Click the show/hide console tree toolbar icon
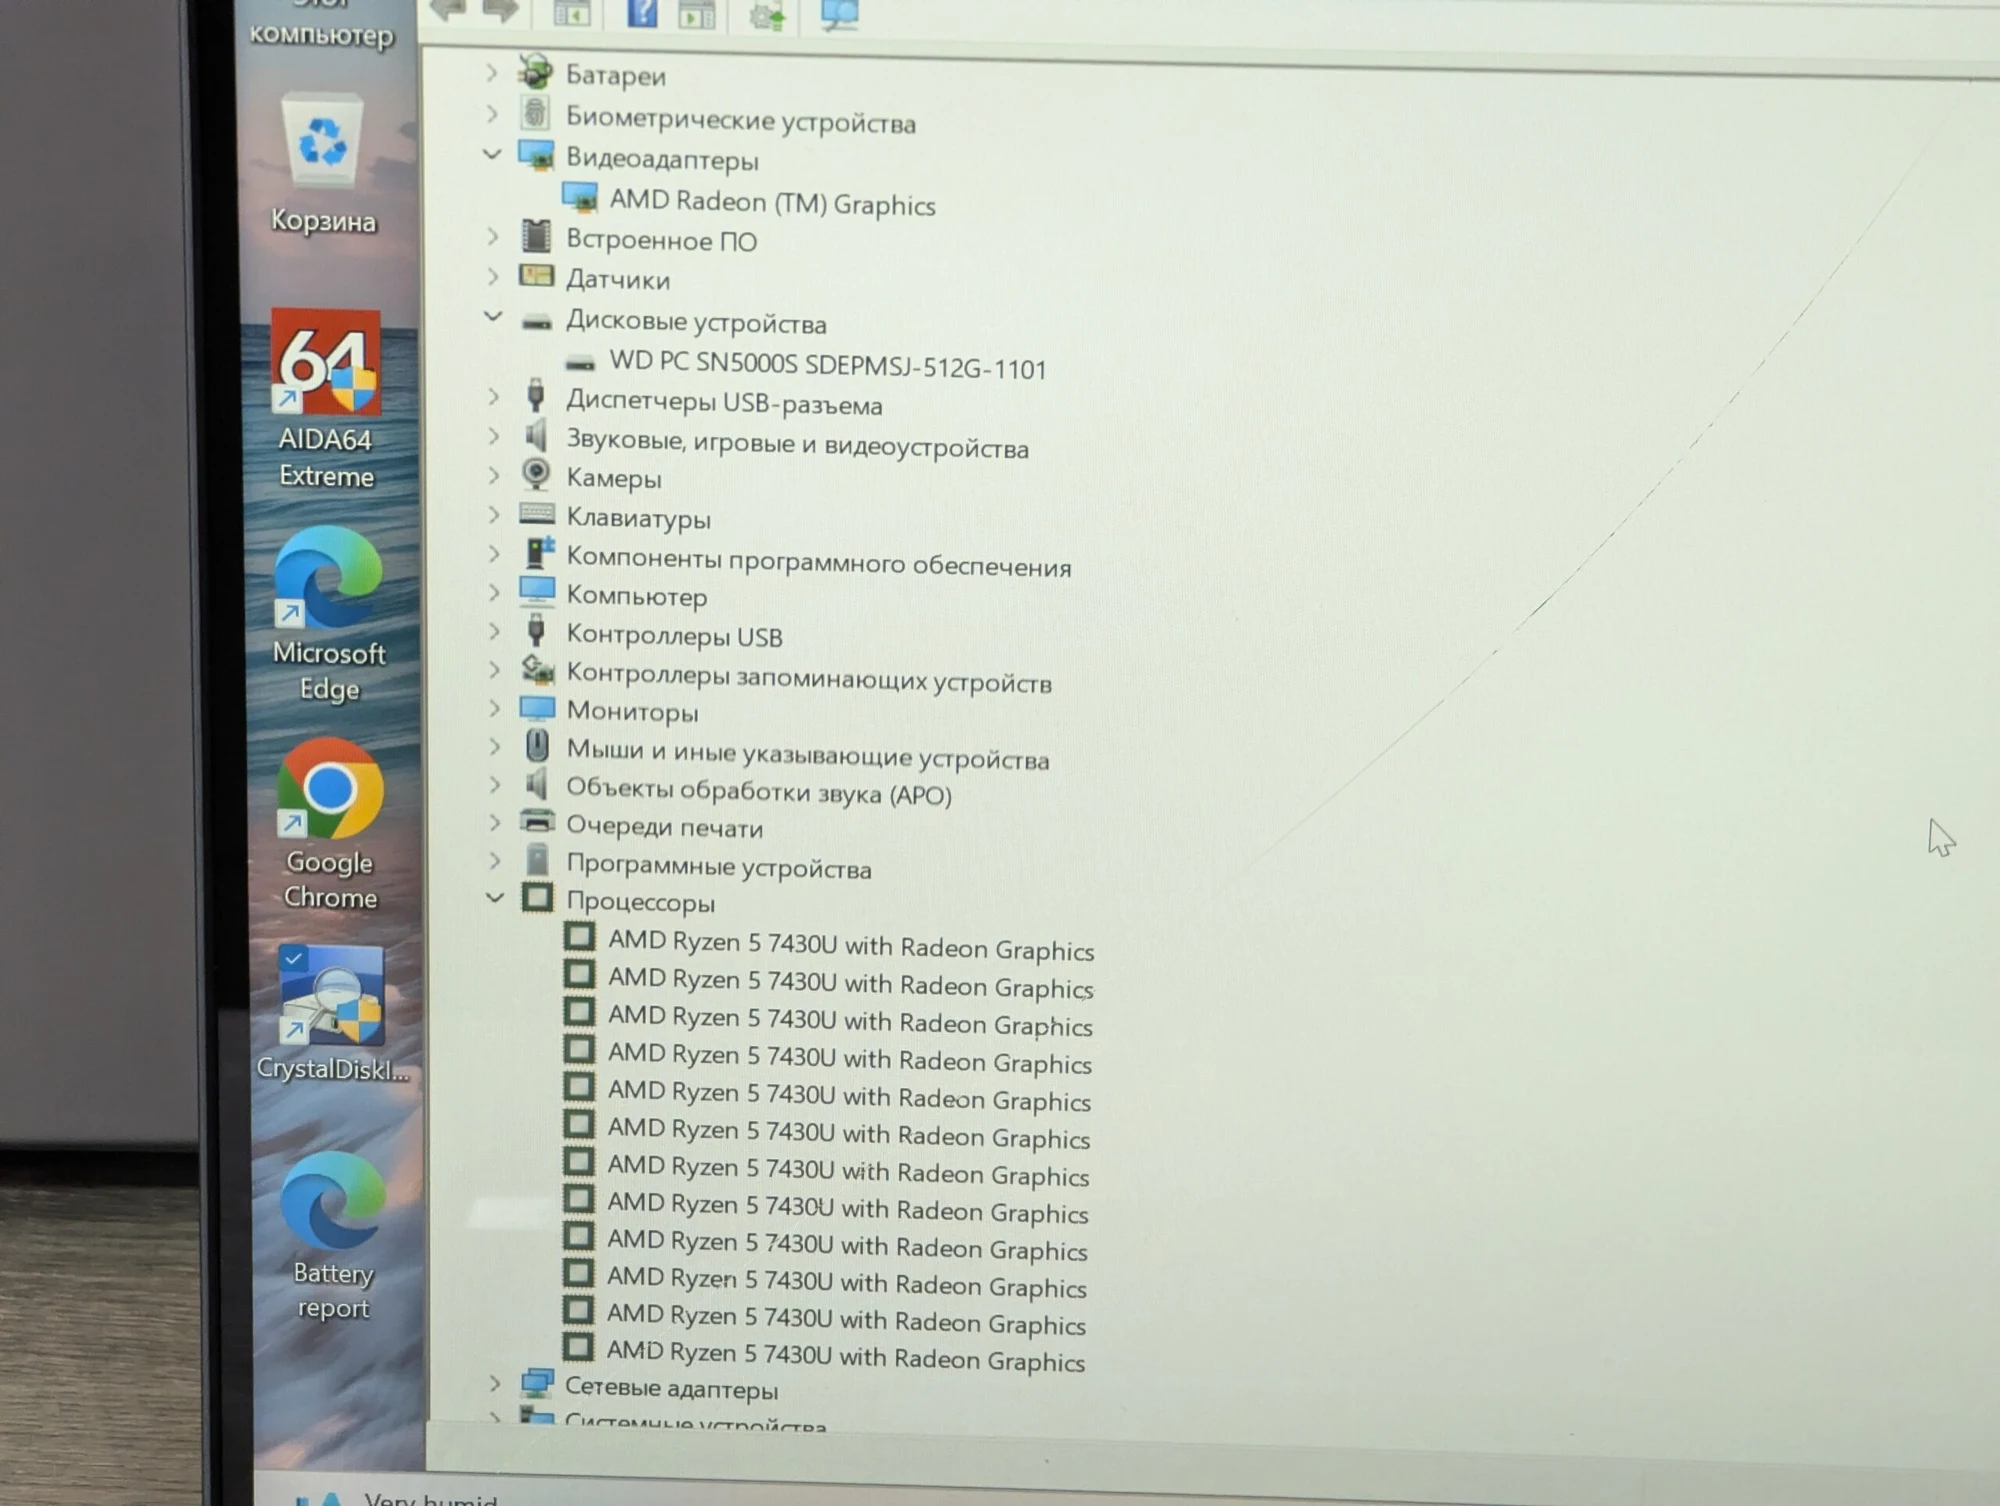Screen dimensions: 2000x1506 (572, 12)
